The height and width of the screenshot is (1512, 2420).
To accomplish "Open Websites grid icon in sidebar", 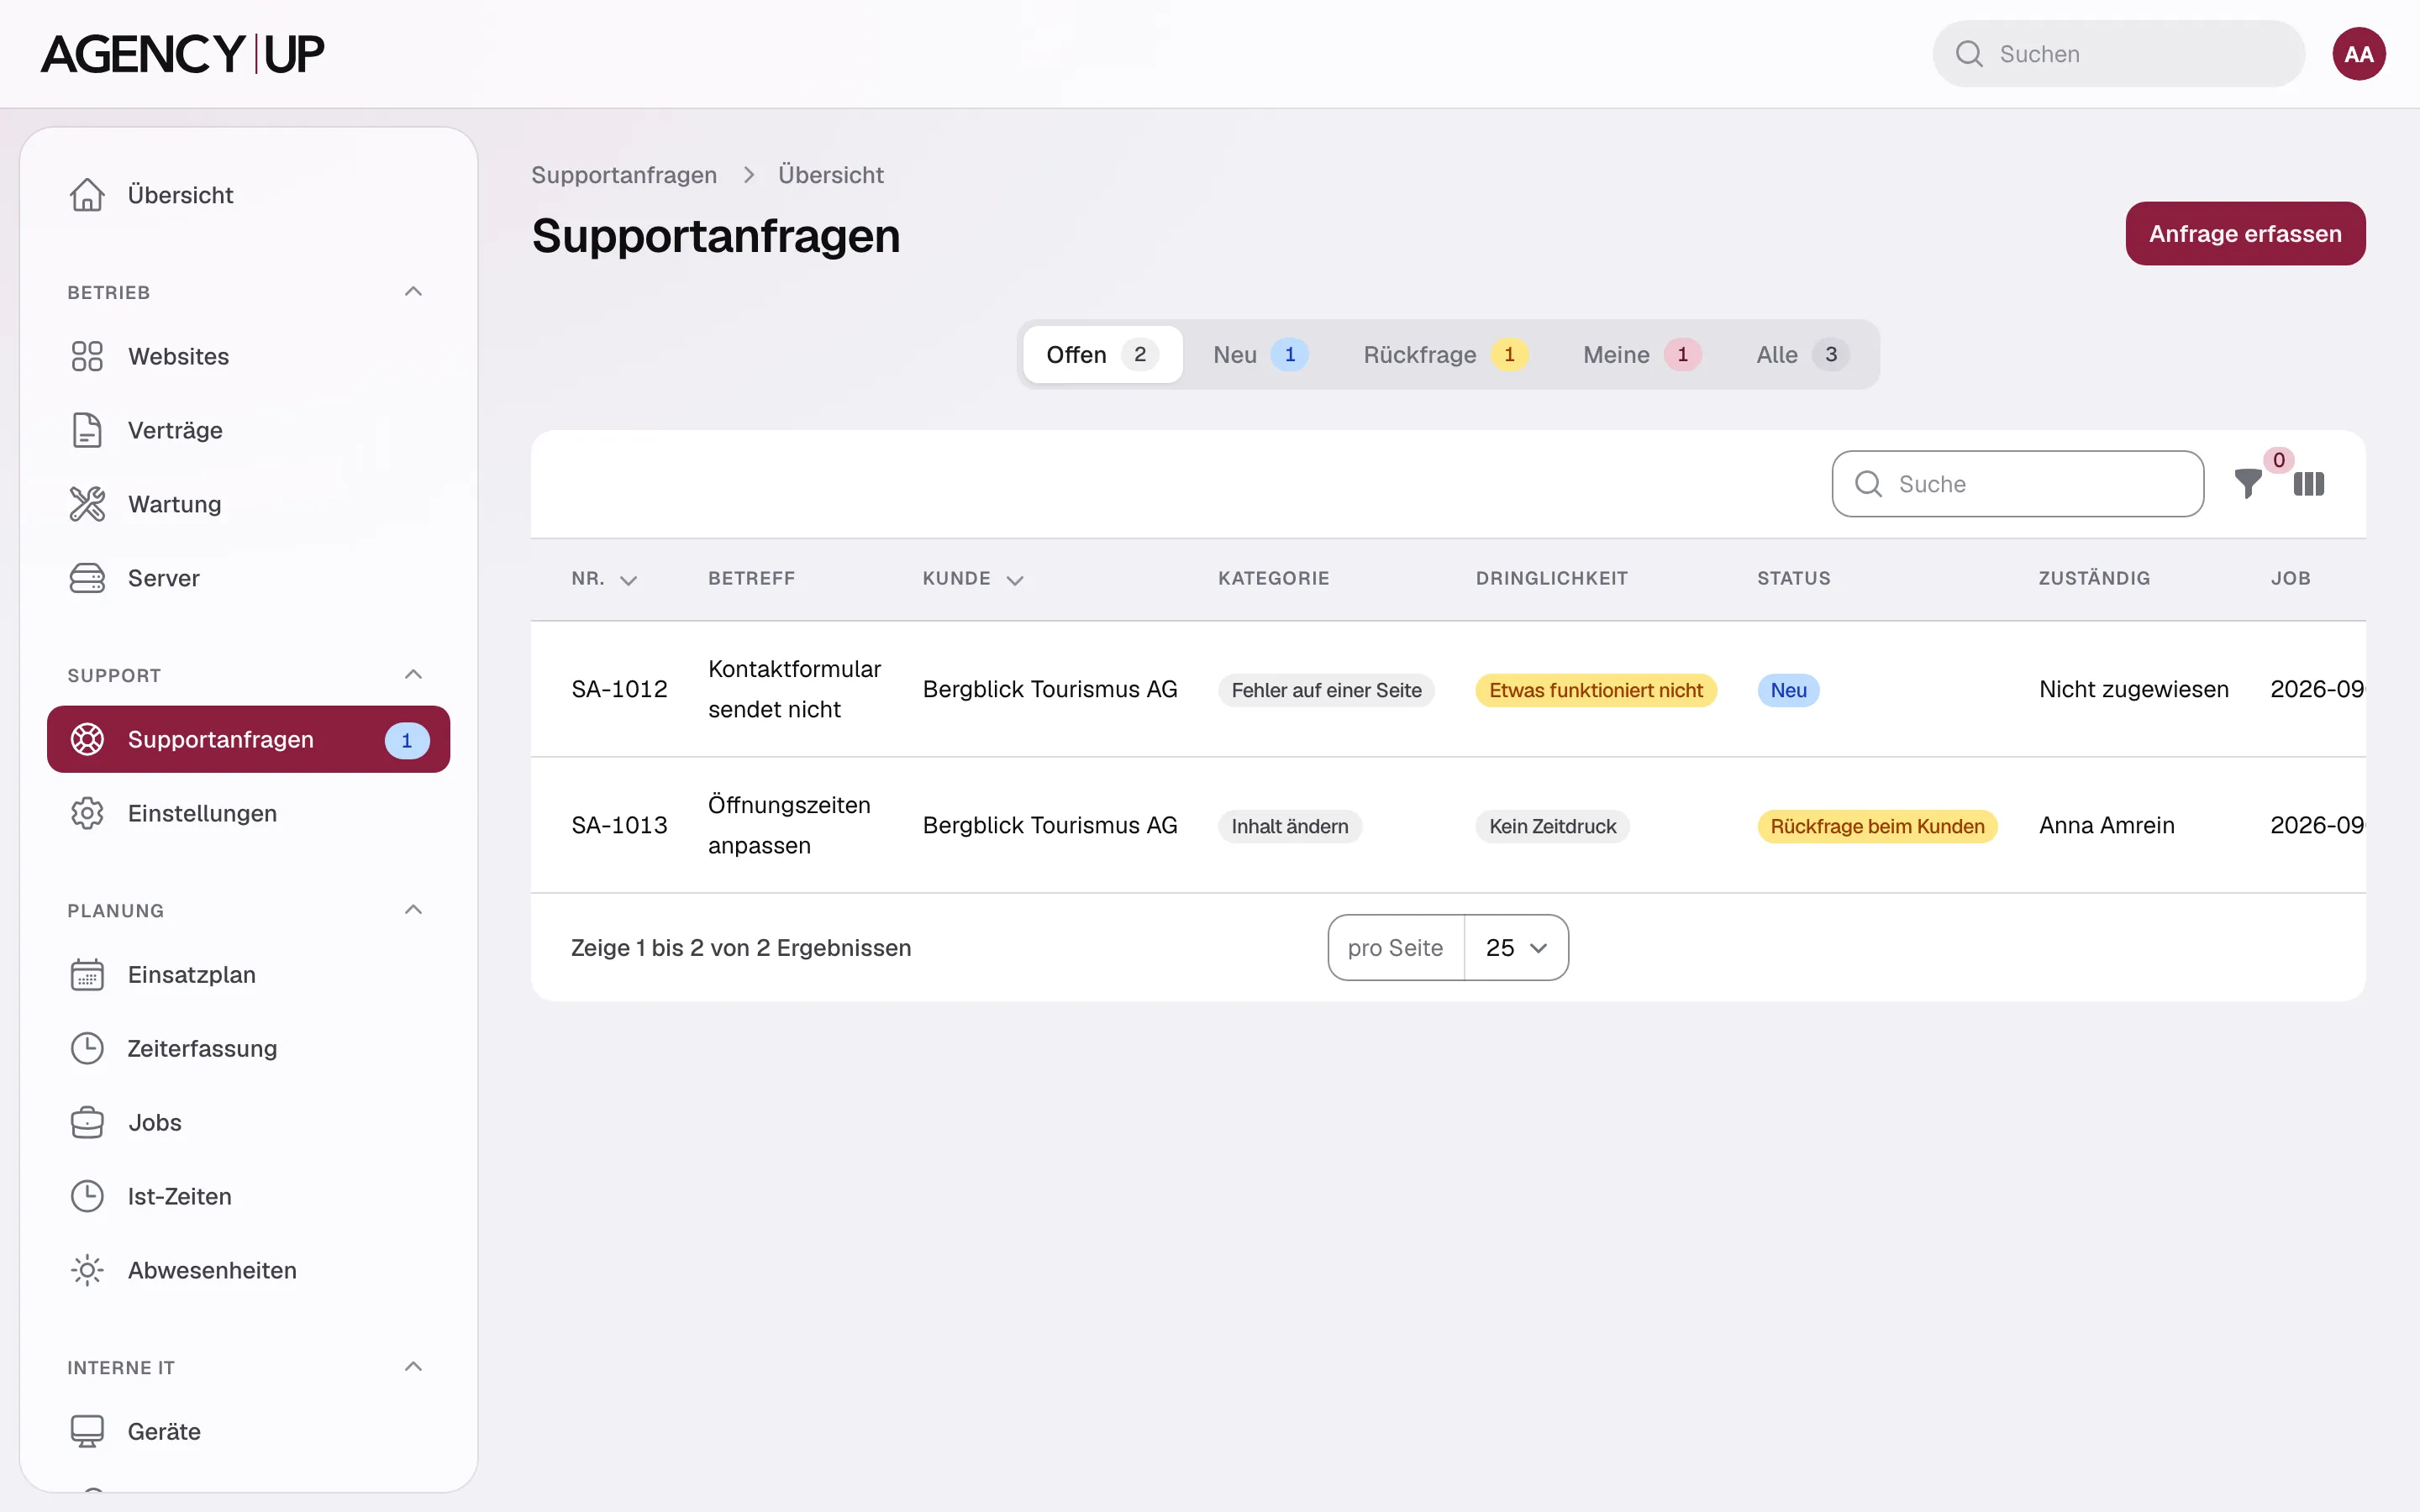I will 87,356.
